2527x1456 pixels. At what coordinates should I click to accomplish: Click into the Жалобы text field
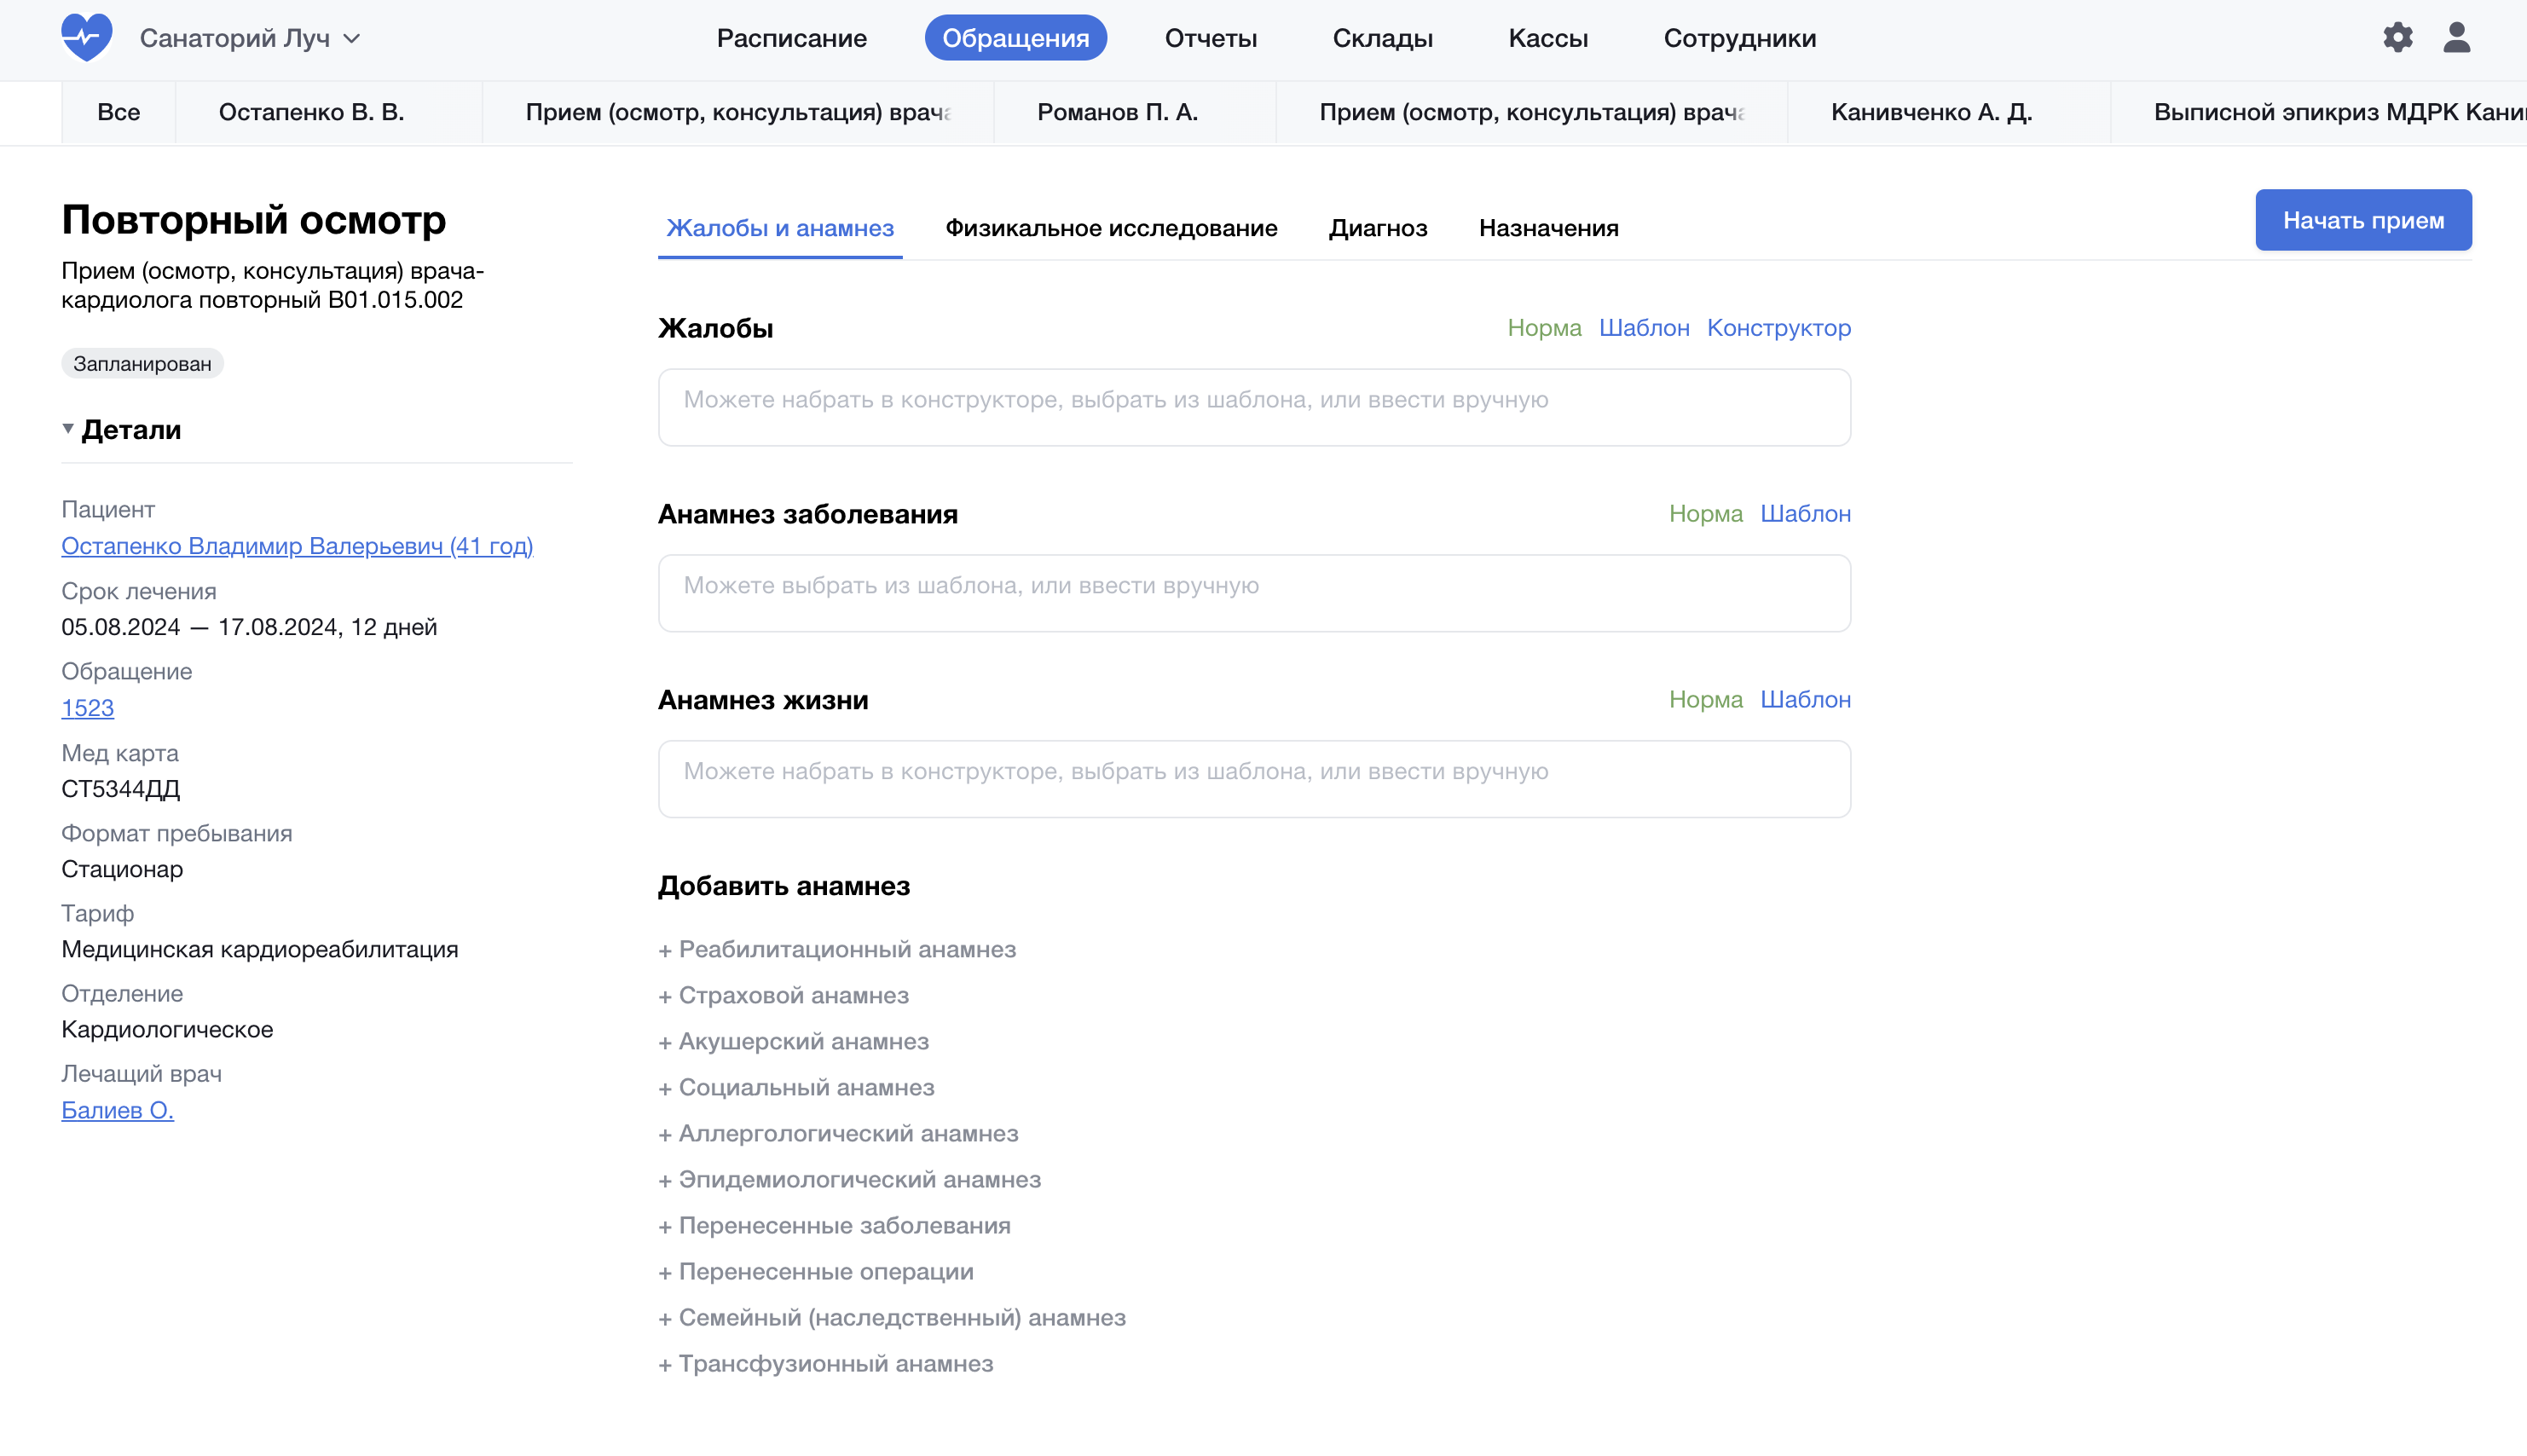1254,407
